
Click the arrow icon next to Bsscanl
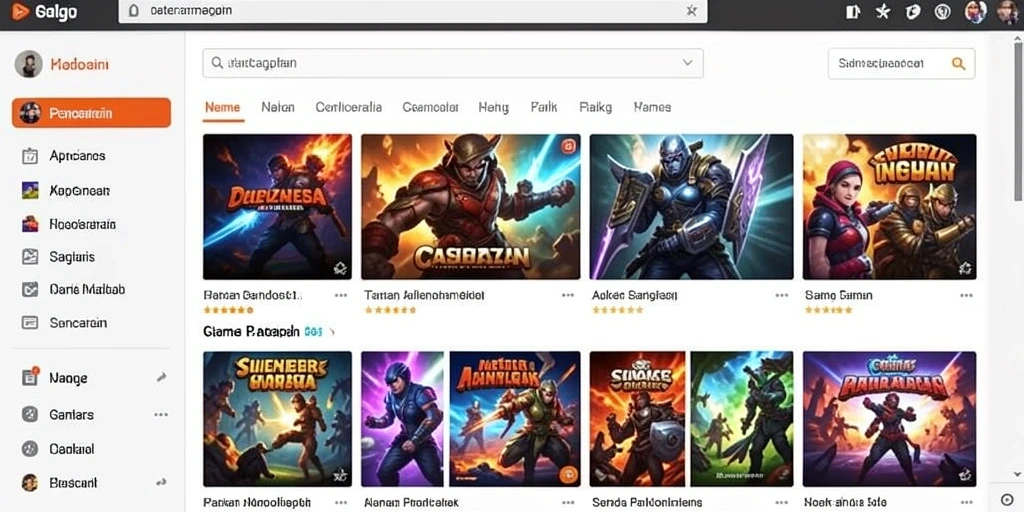(161, 483)
